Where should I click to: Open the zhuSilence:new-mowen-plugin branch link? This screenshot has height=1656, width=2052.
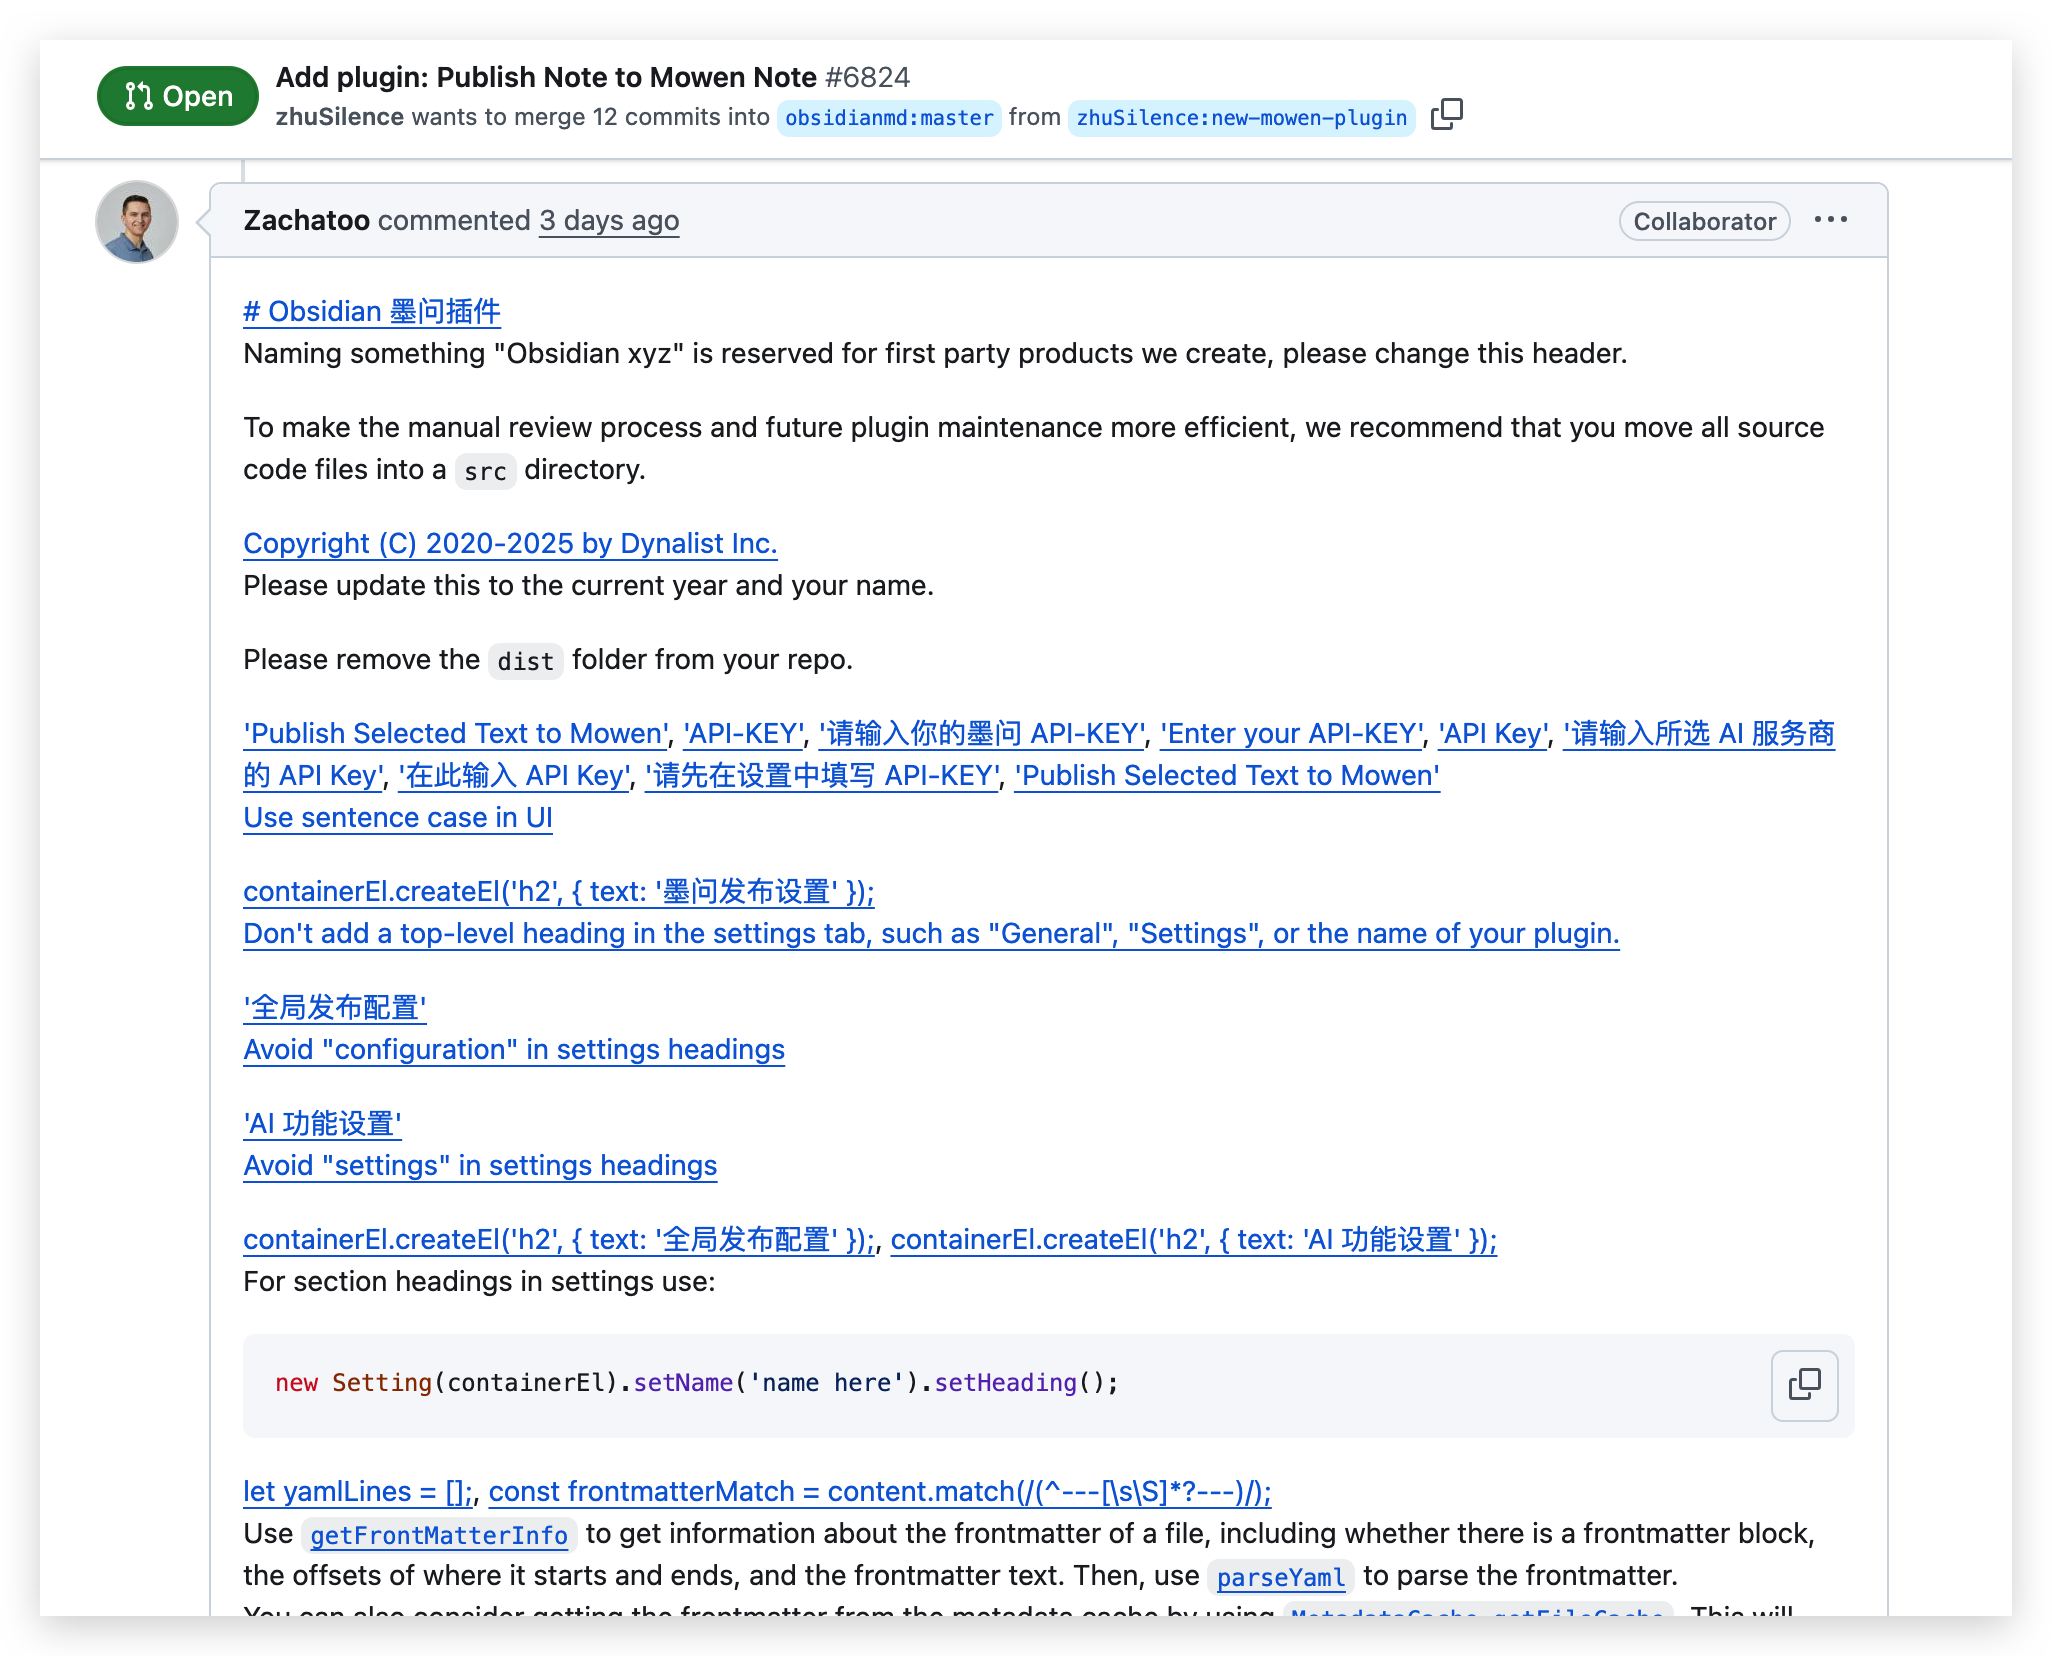[x=1241, y=118]
